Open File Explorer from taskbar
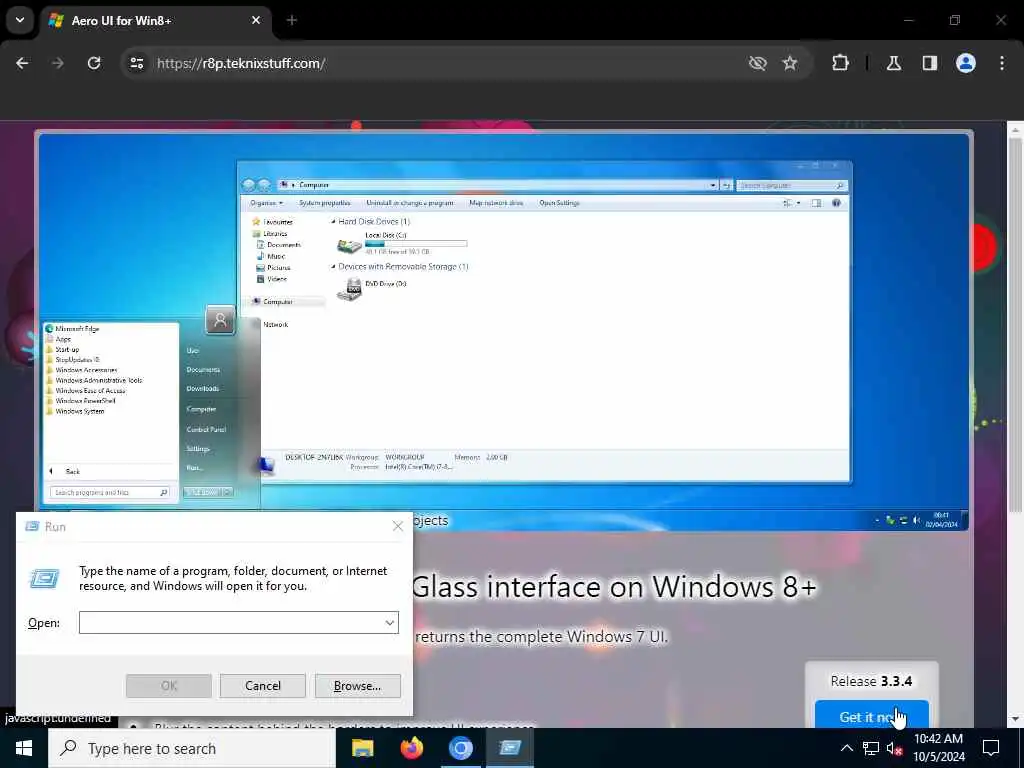 click(362, 748)
